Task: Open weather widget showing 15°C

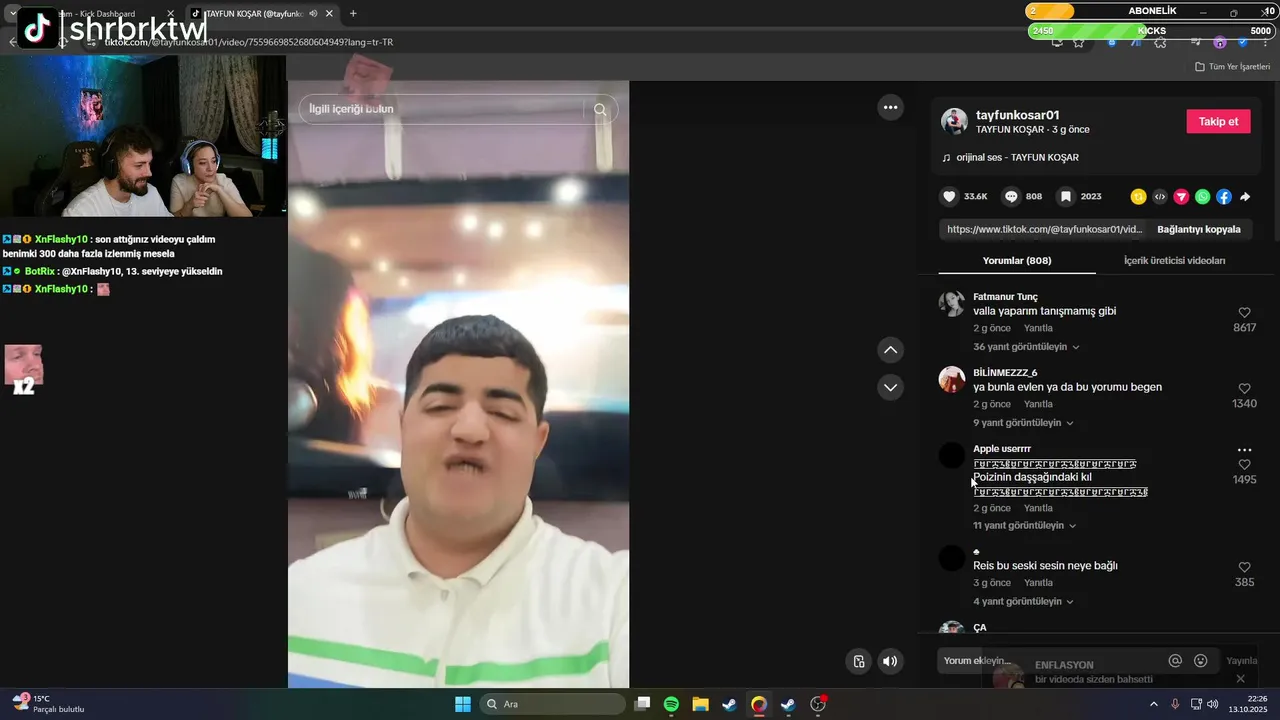Action: (x=47, y=704)
